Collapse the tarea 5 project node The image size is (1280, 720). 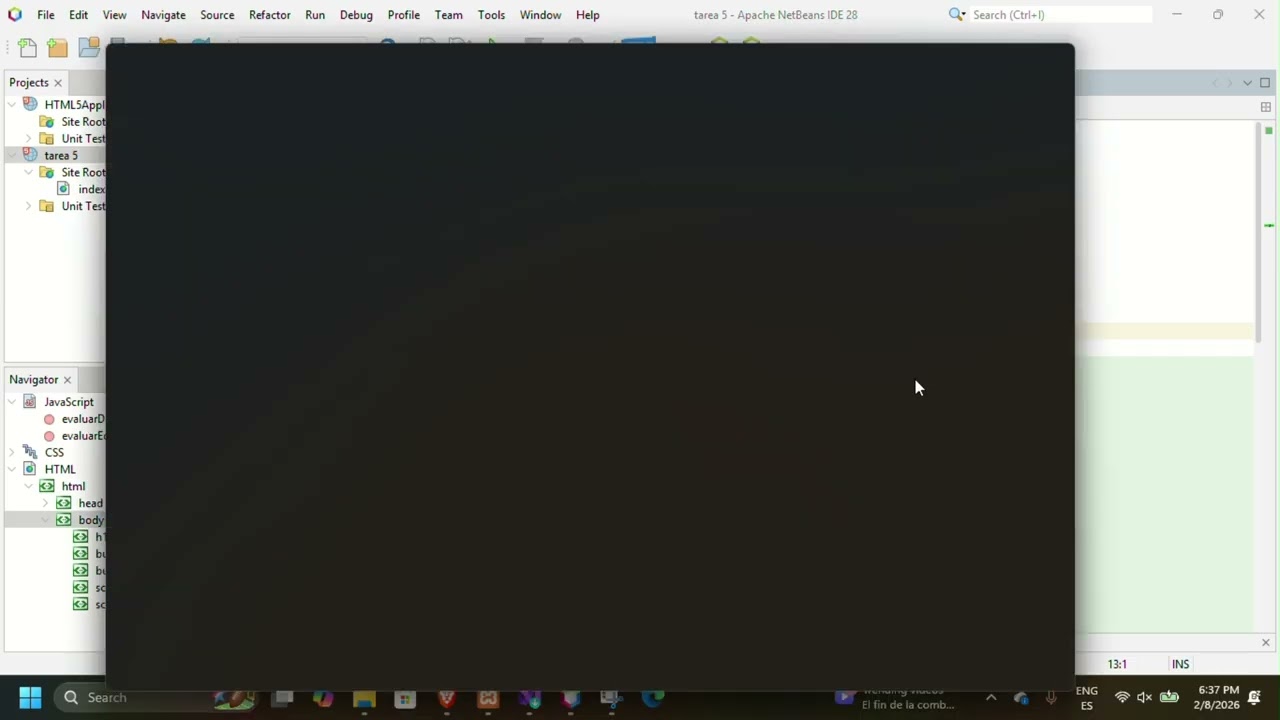(x=12, y=156)
